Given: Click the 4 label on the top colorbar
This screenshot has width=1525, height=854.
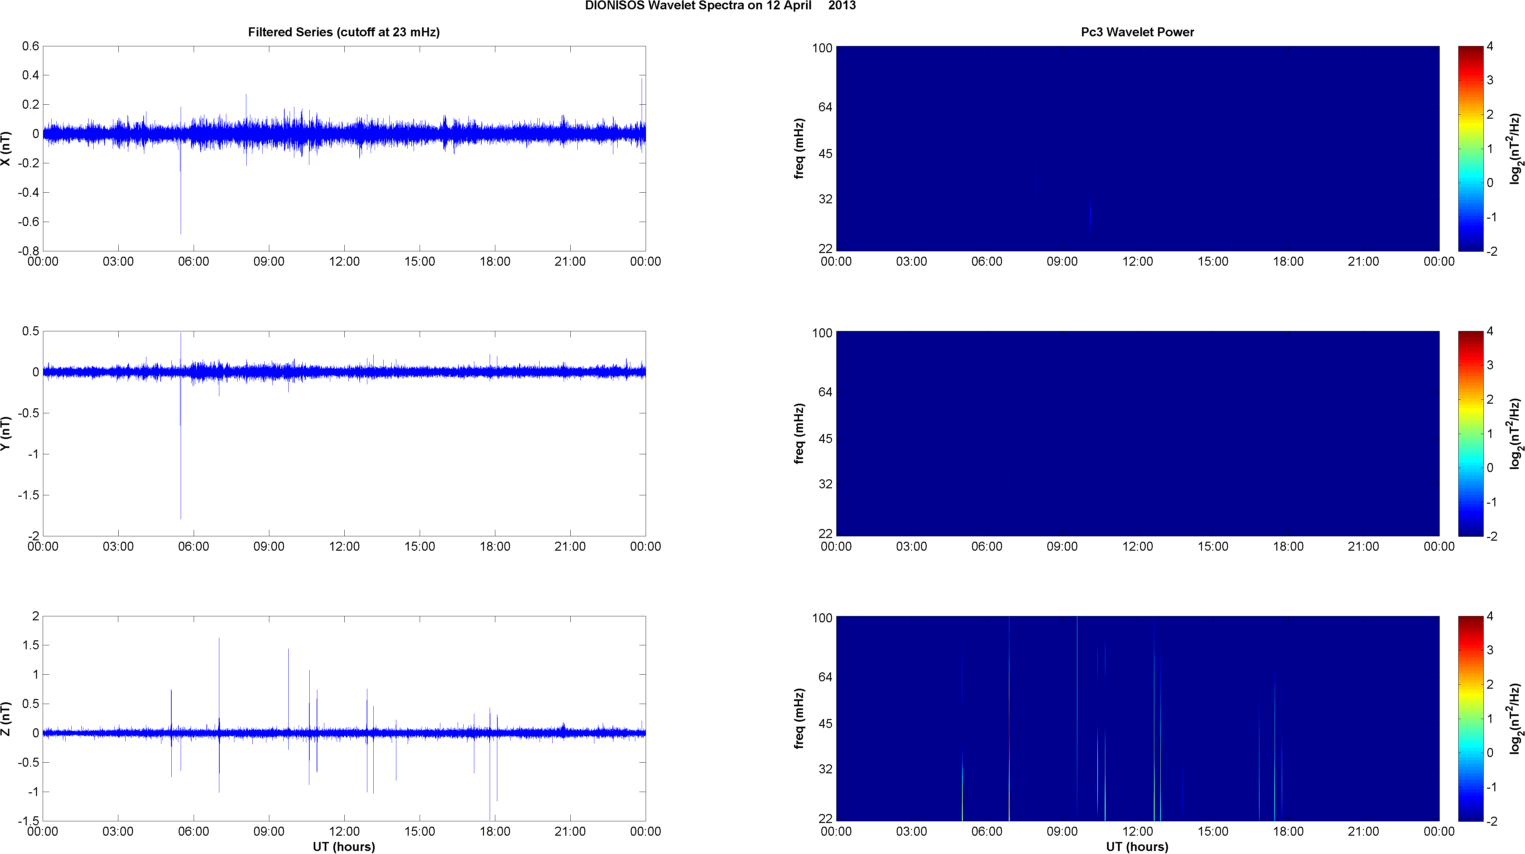Looking at the screenshot, I should click(x=1490, y=47).
